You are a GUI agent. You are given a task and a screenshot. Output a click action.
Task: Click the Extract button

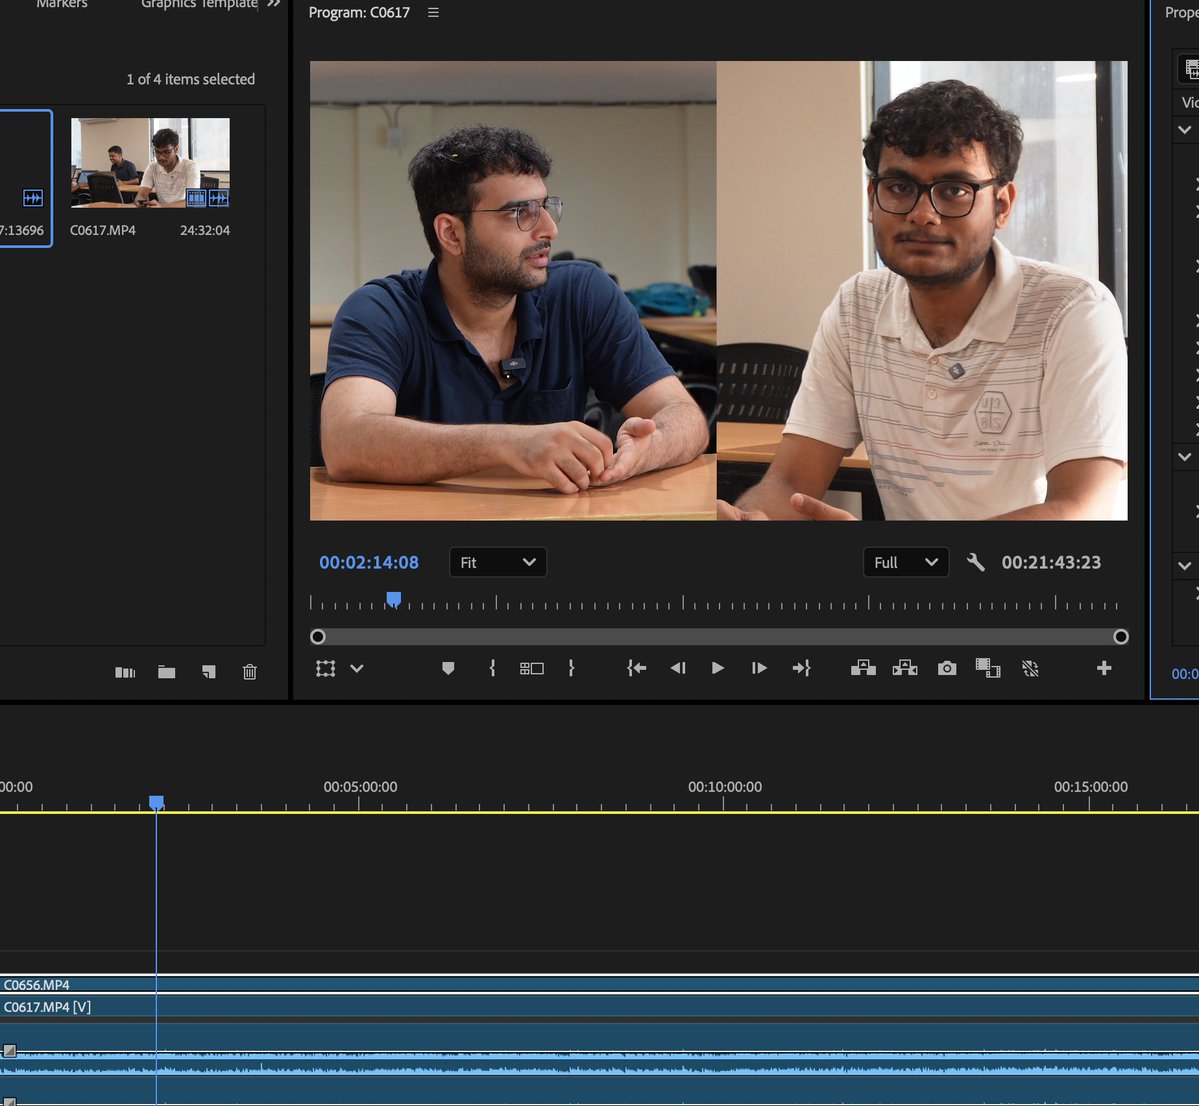905,668
